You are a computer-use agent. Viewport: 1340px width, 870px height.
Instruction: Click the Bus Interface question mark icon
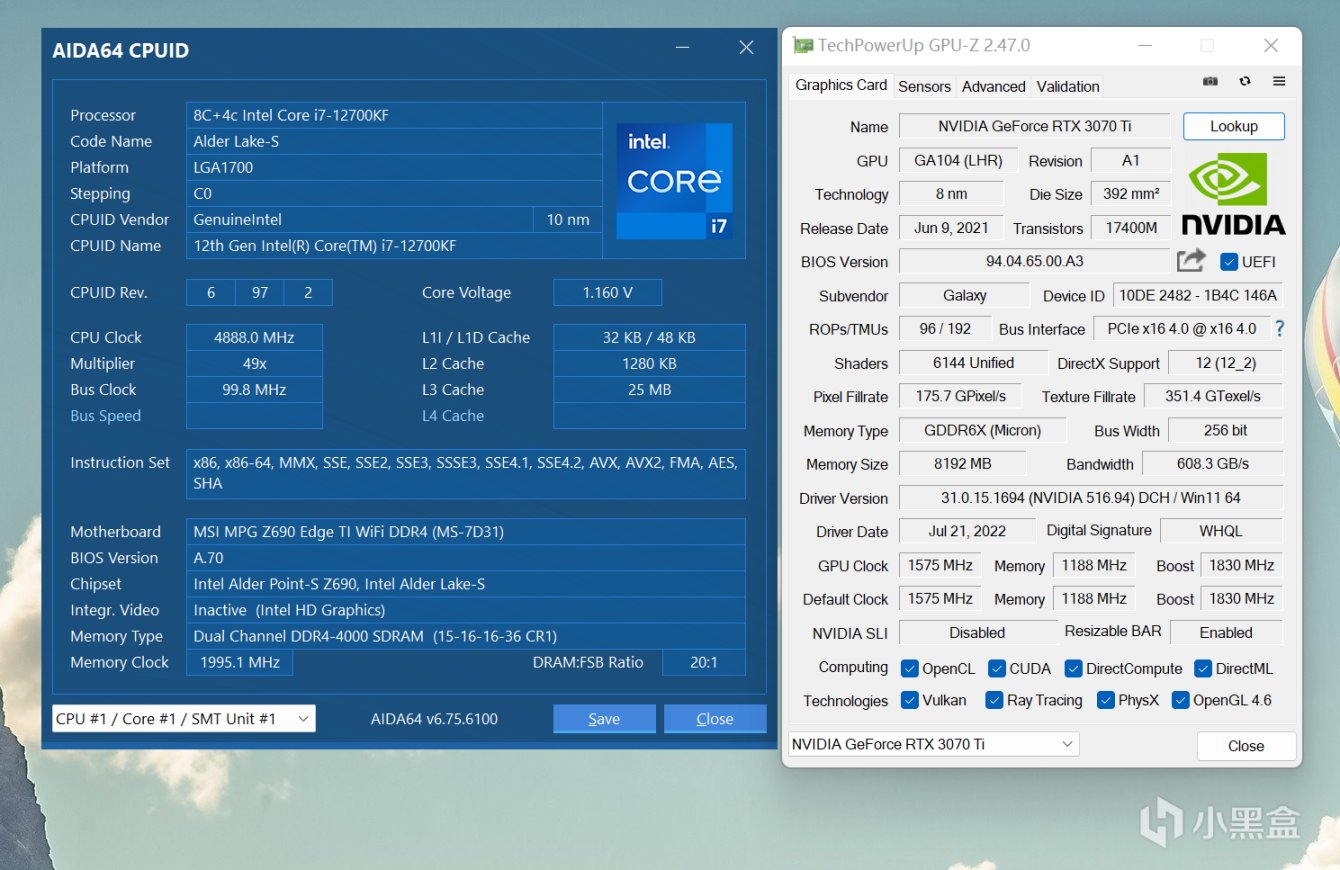coord(1279,328)
